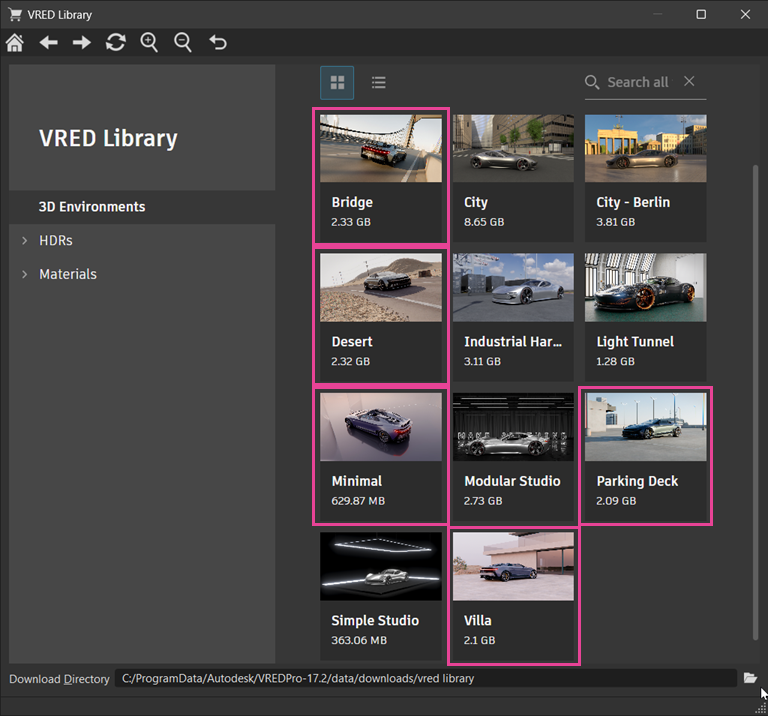Open the Bridge environment thumbnail
Image resolution: width=768 pixels, height=716 pixels.
(x=381, y=148)
